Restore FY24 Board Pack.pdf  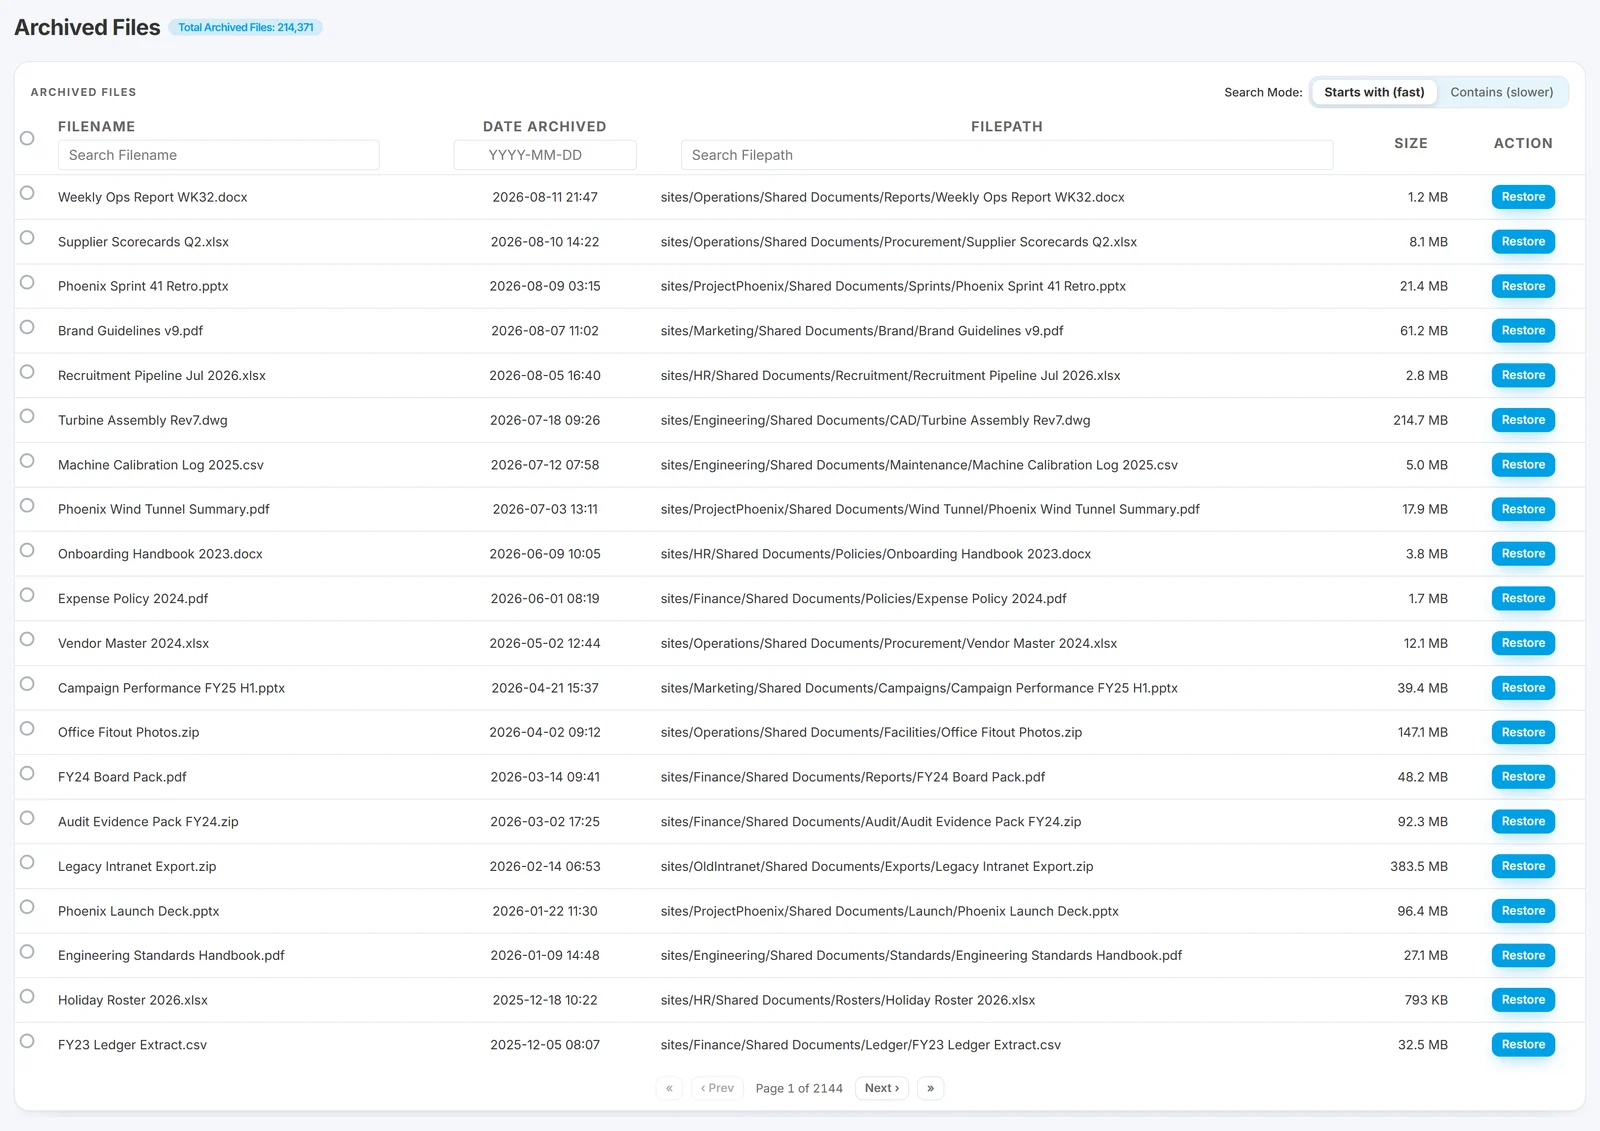(x=1523, y=777)
